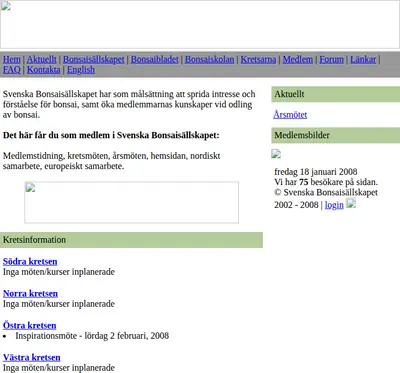This screenshot has width=400, height=373.
Task: Open the Forum link
Action: (331, 60)
